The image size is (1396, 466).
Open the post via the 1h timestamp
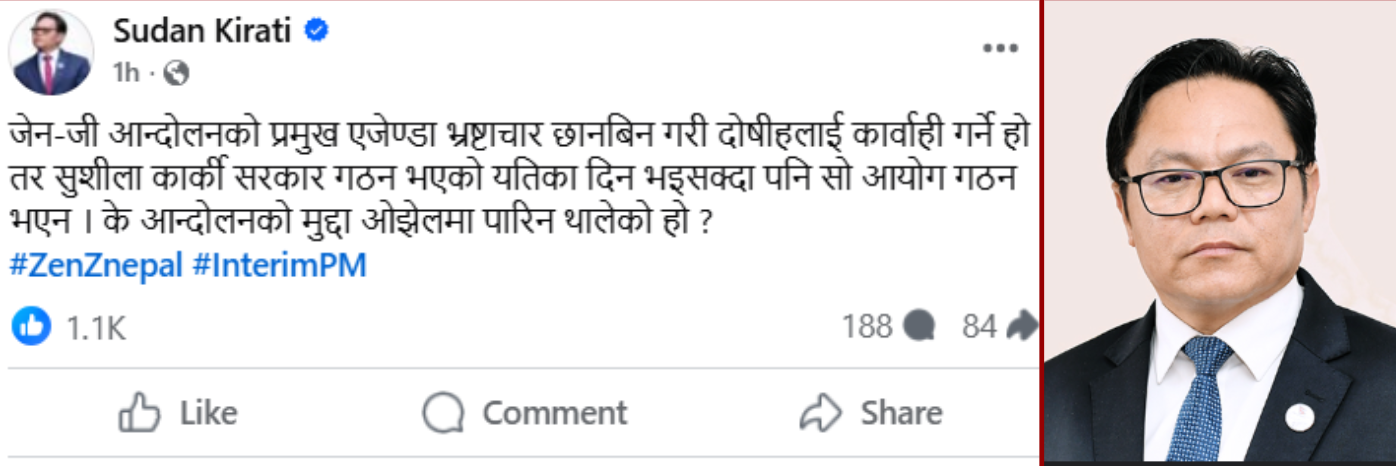point(126,72)
